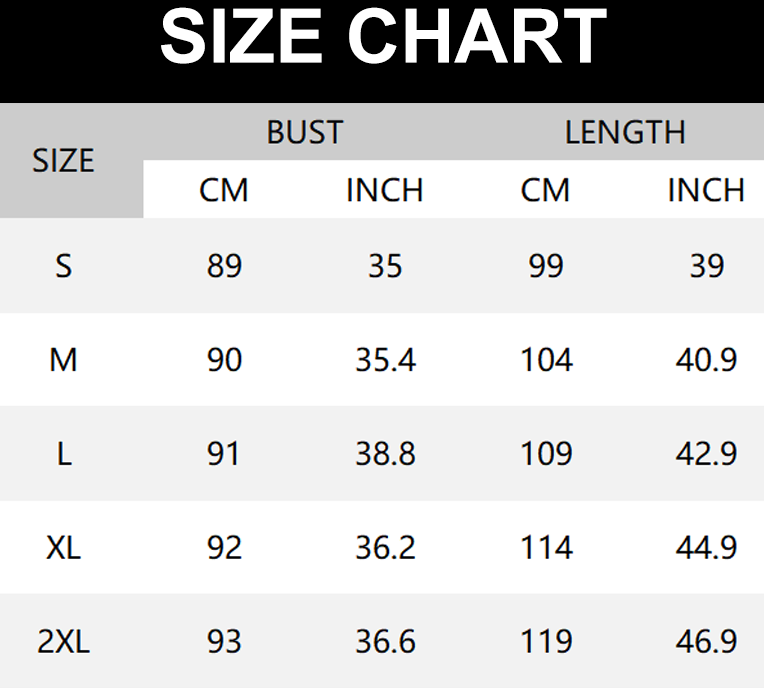Select the 42.9 length inch value

click(706, 454)
